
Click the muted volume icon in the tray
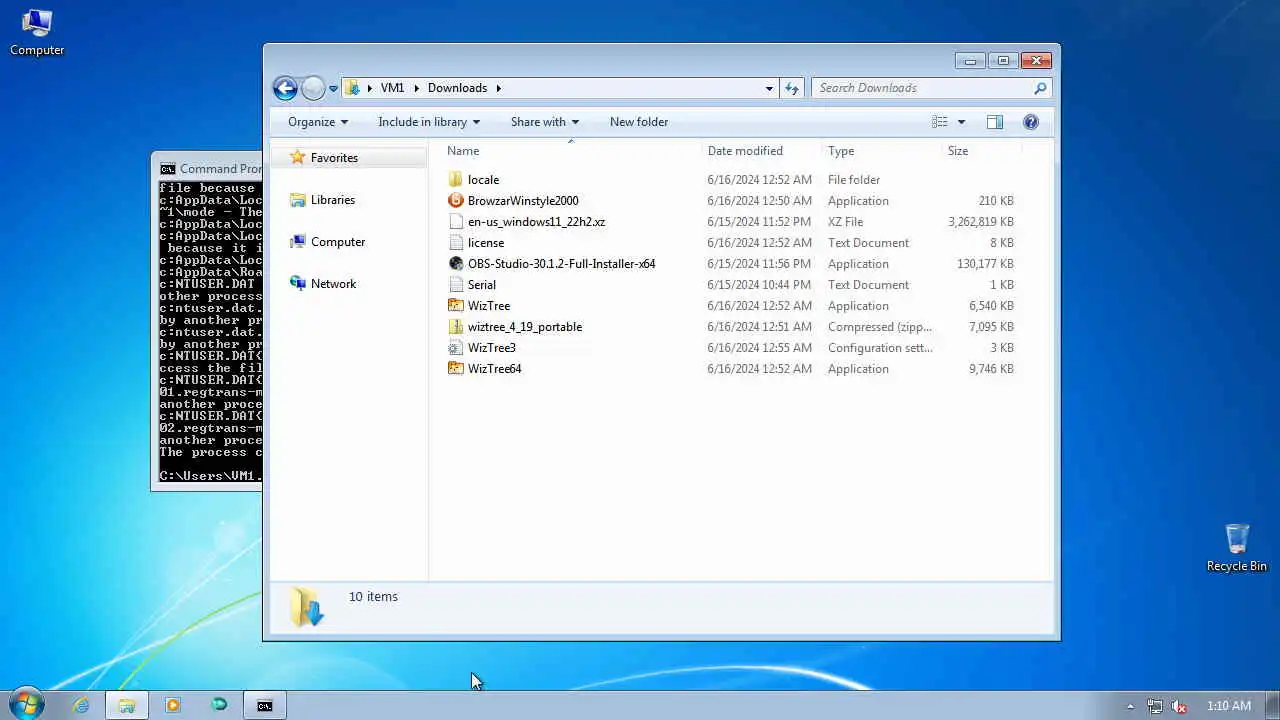(1179, 706)
